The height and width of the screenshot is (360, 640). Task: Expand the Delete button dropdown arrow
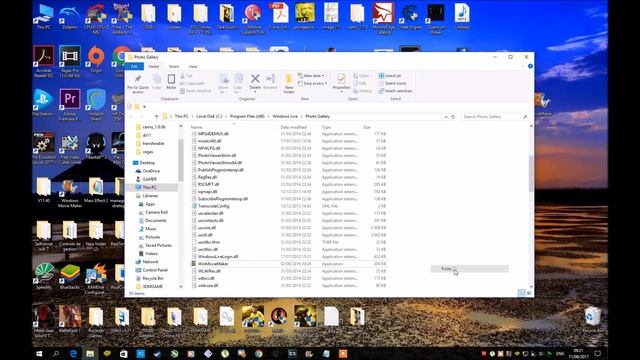pos(255,91)
